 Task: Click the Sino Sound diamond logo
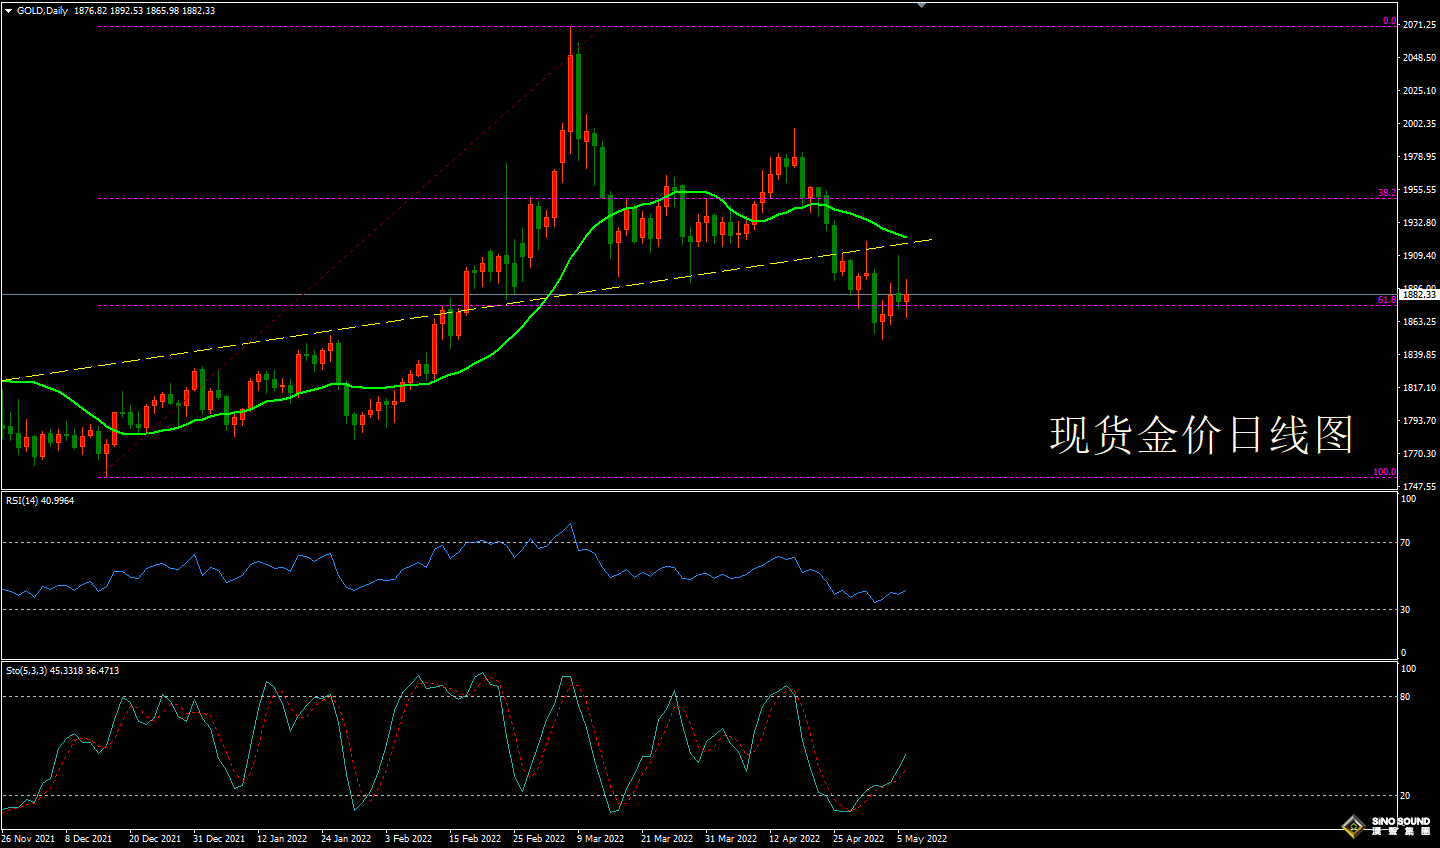click(1353, 826)
